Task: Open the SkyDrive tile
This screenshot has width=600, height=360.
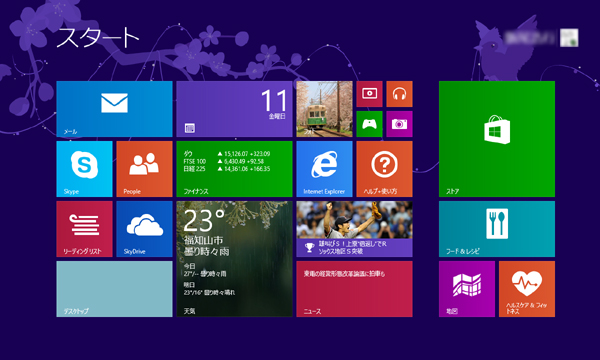Action: click(x=144, y=229)
